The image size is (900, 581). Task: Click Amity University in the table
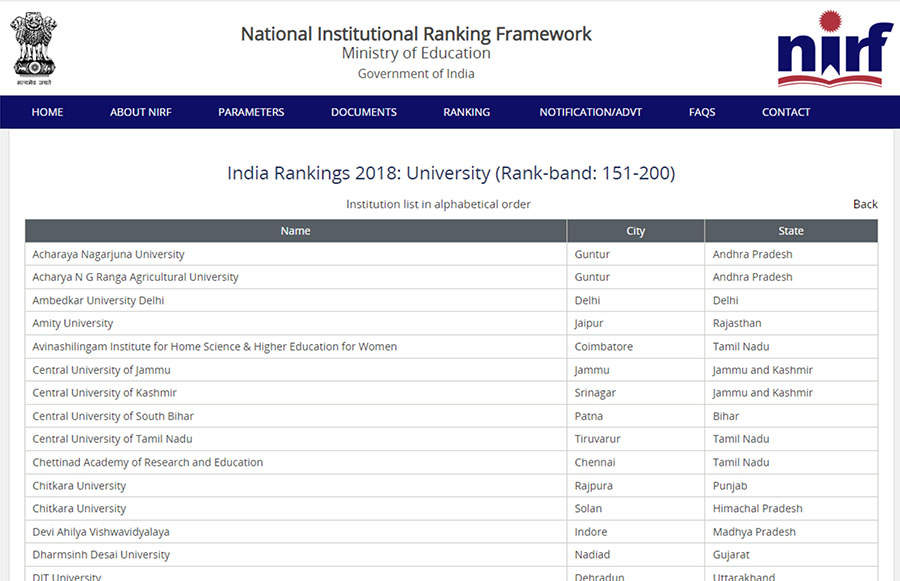click(x=73, y=323)
